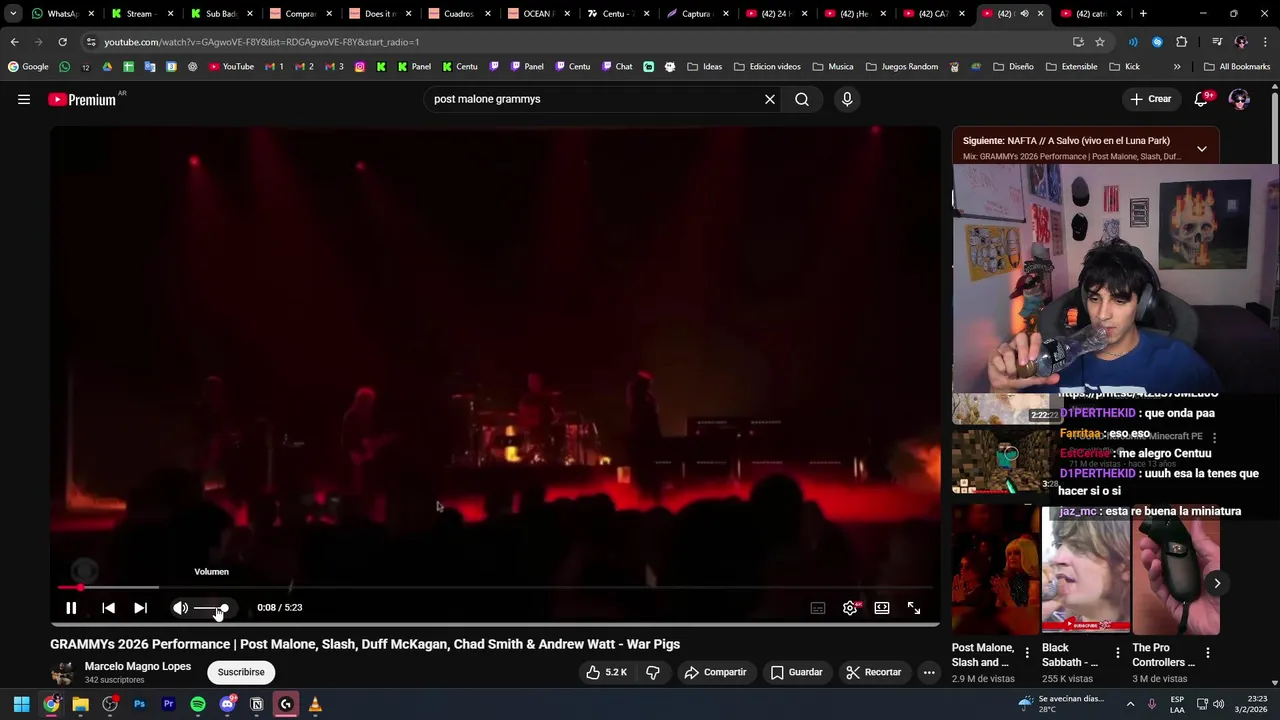Share the video with Compartir
Image resolution: width=1280 pixels, height=720 pixels.
point(715,672)
